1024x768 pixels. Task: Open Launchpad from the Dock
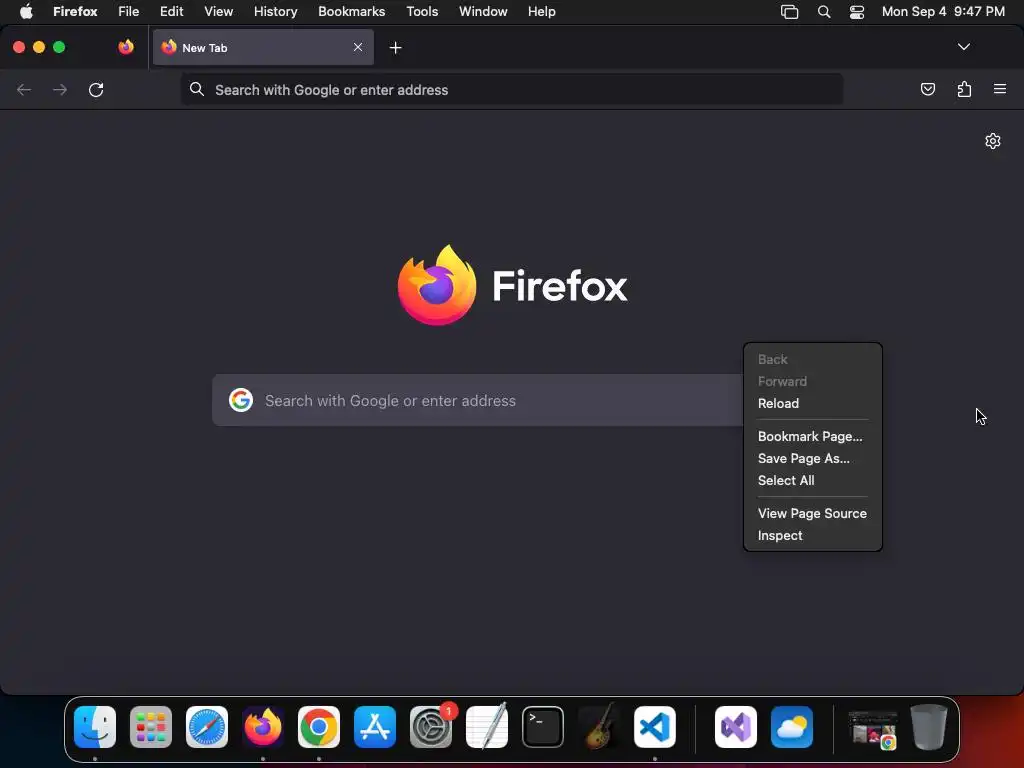tap(151, 727)
